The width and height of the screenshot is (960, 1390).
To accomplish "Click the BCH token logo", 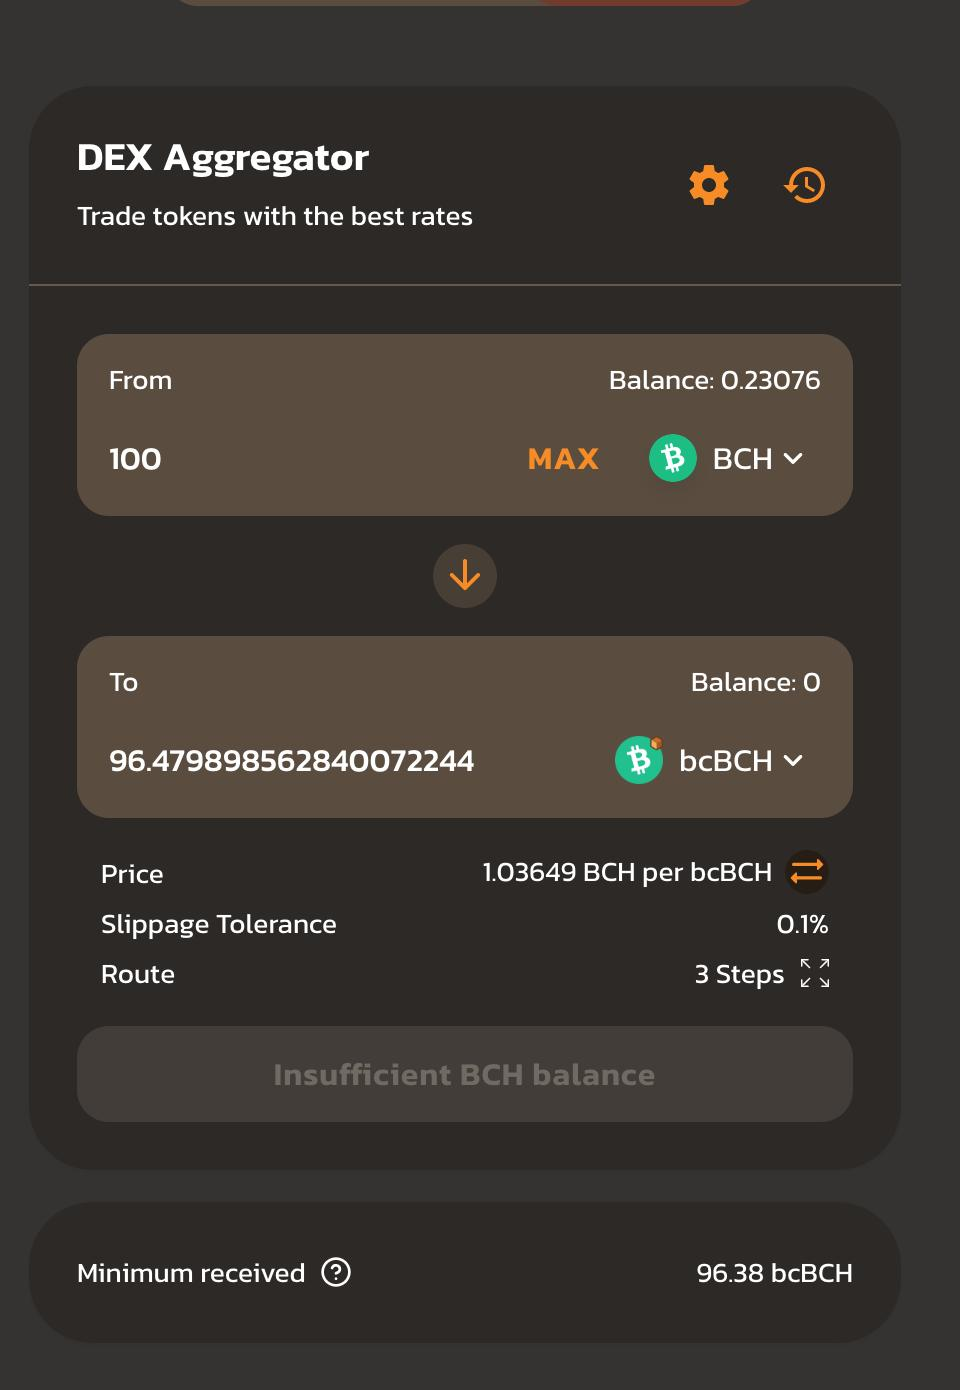I will pyautogui.click(x=673, y=458).
